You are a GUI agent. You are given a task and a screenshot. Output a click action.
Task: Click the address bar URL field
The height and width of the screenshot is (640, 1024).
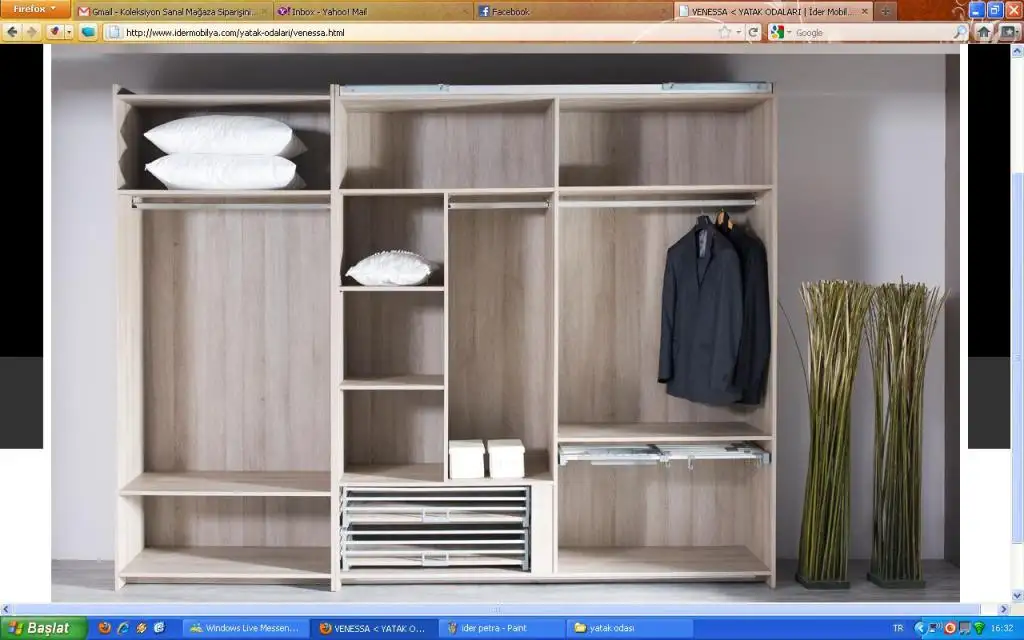click(400, 32)
